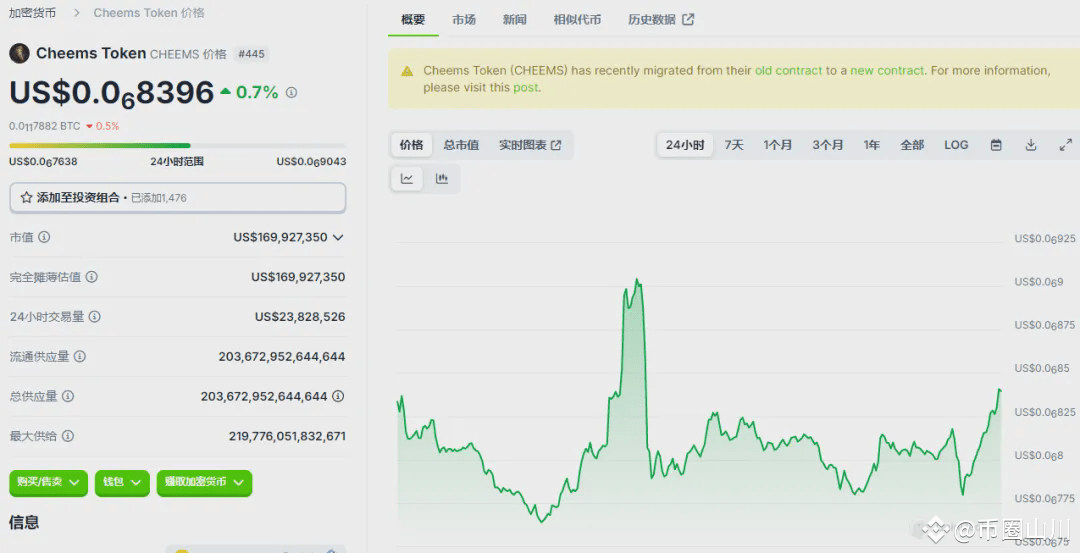The height and width of the screenshot is (553, 1080).
Task: Open the post link in notice
Action: [526, 87]
